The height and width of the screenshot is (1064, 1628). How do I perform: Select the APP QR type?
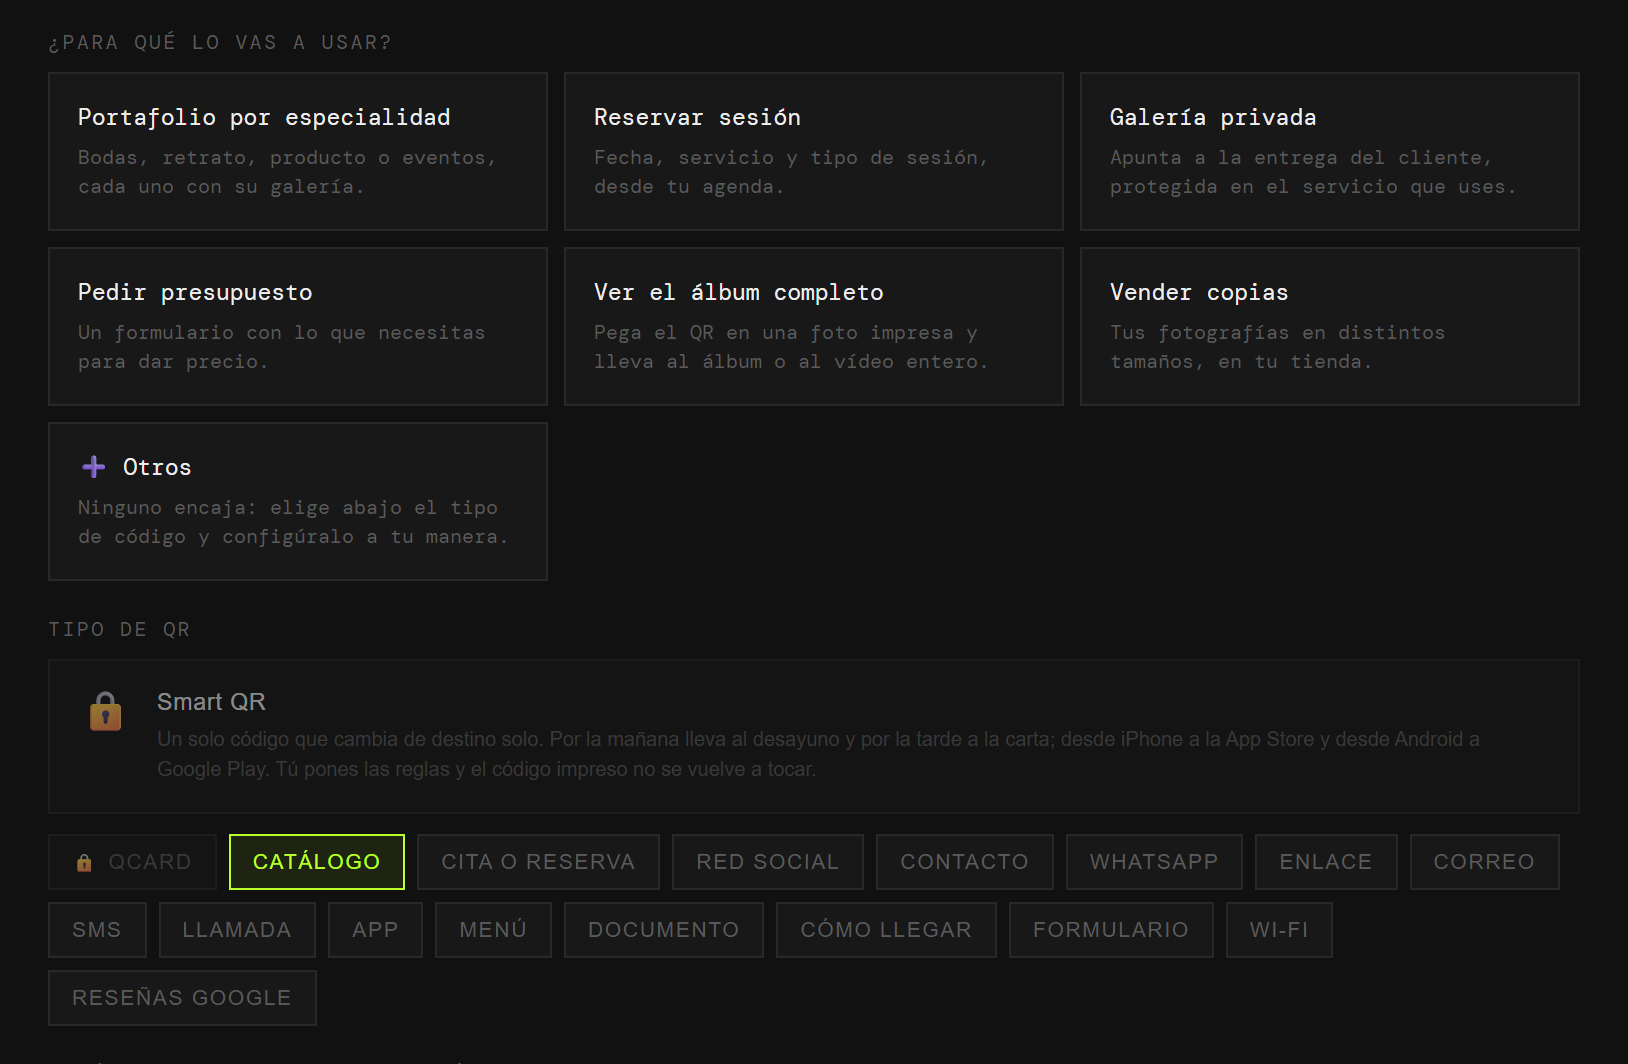(375, 930)
